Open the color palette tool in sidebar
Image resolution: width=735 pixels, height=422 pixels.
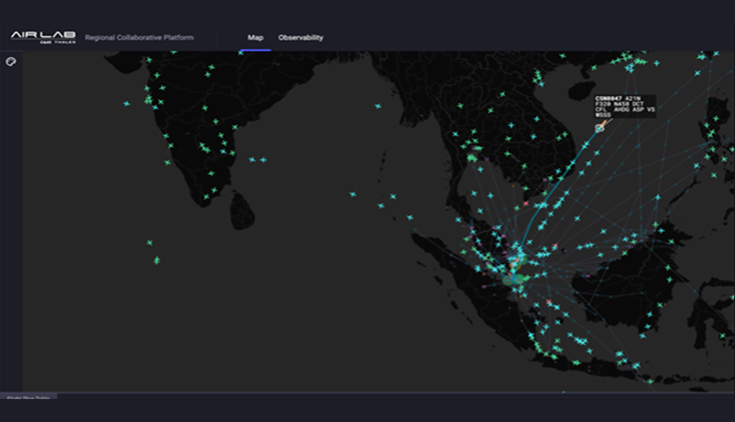pos(11,61)
